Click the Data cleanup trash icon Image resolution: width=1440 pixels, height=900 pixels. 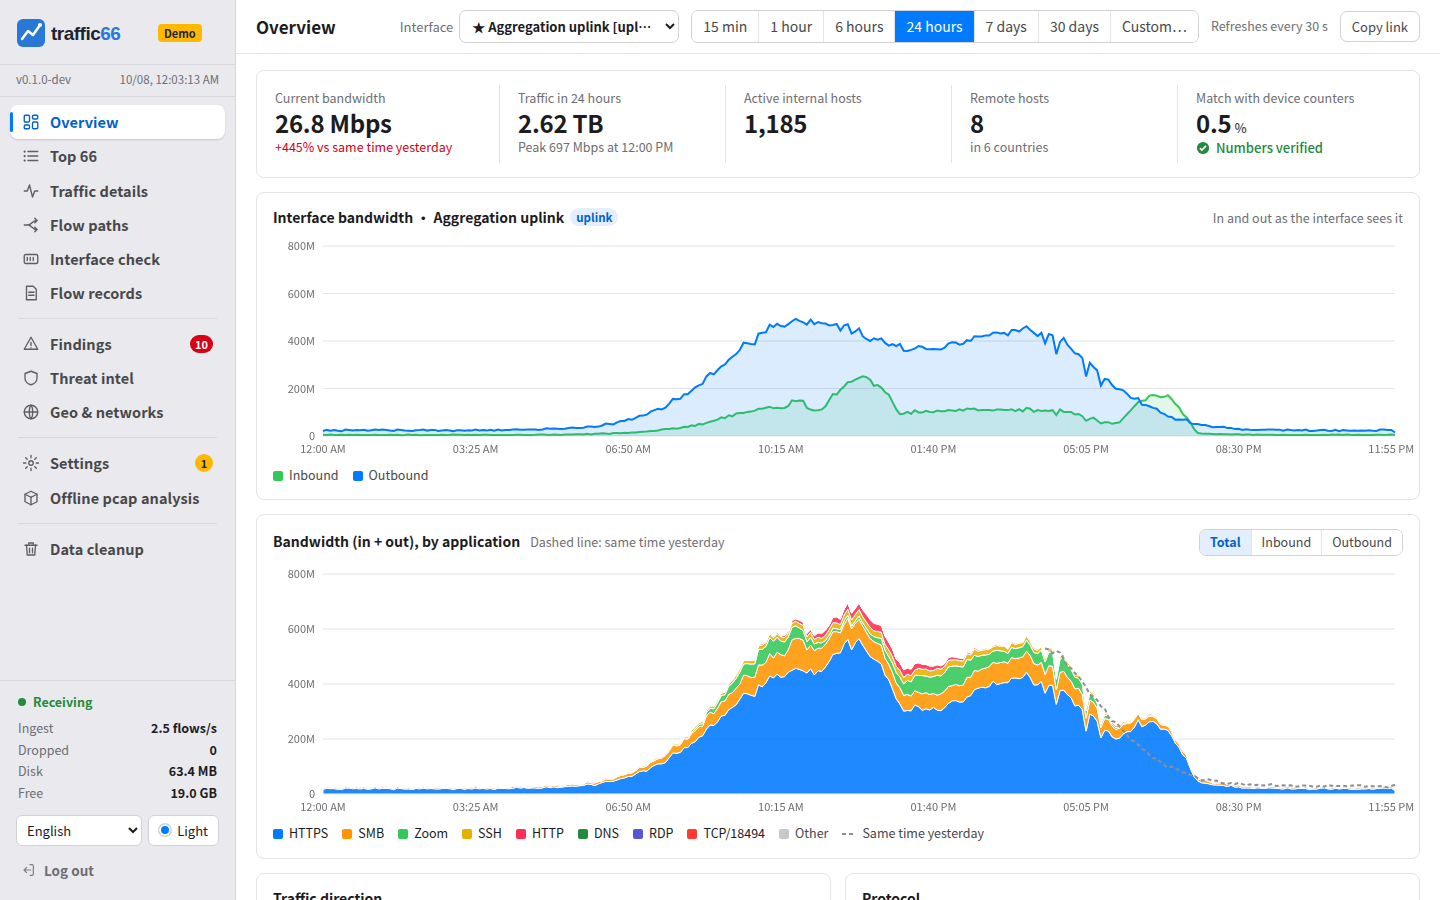click(31, 549)
